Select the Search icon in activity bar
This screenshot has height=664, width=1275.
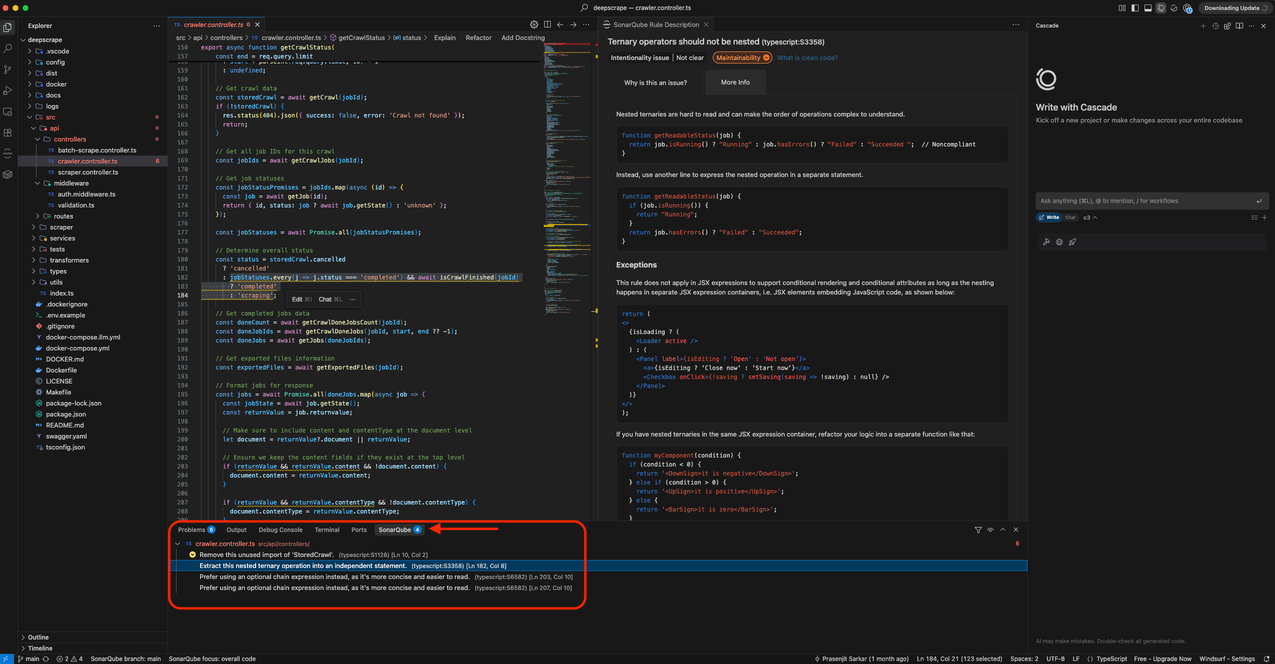click(x=7, y=47)
